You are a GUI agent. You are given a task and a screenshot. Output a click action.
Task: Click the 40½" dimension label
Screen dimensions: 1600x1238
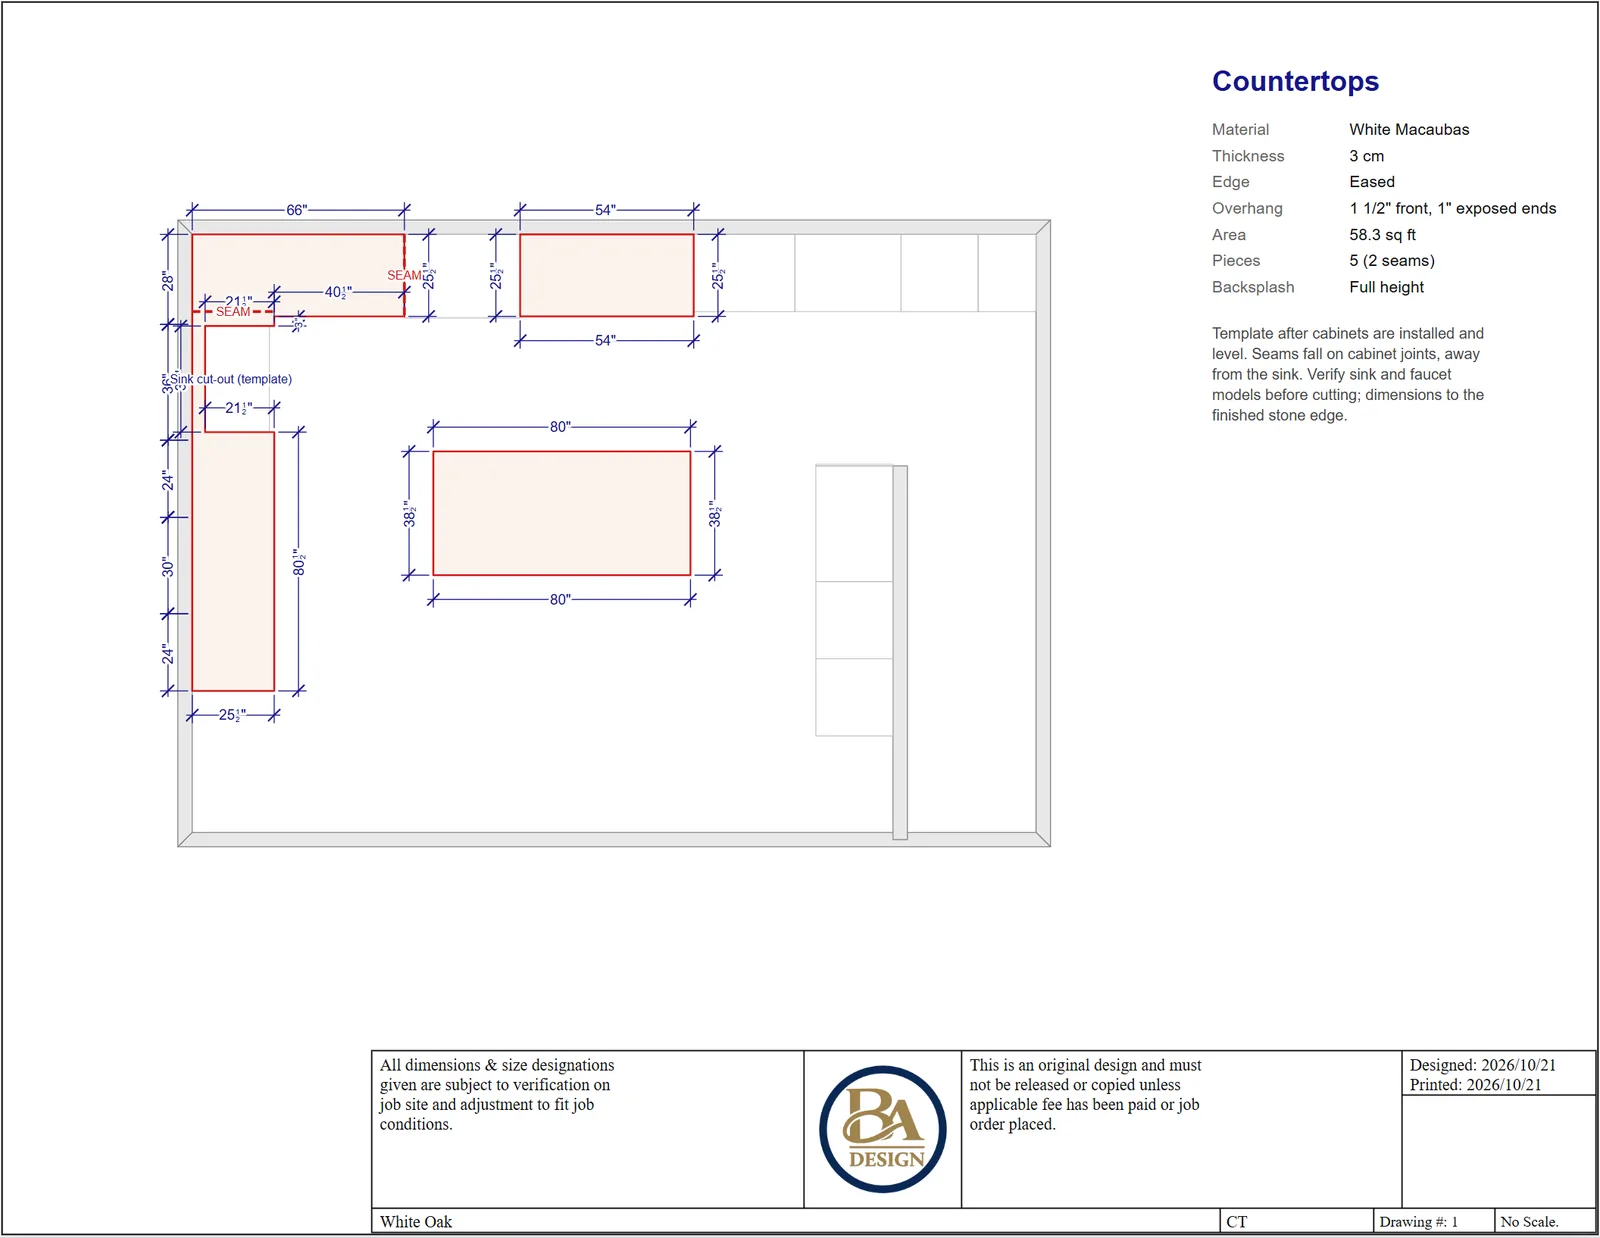point(338,292)
